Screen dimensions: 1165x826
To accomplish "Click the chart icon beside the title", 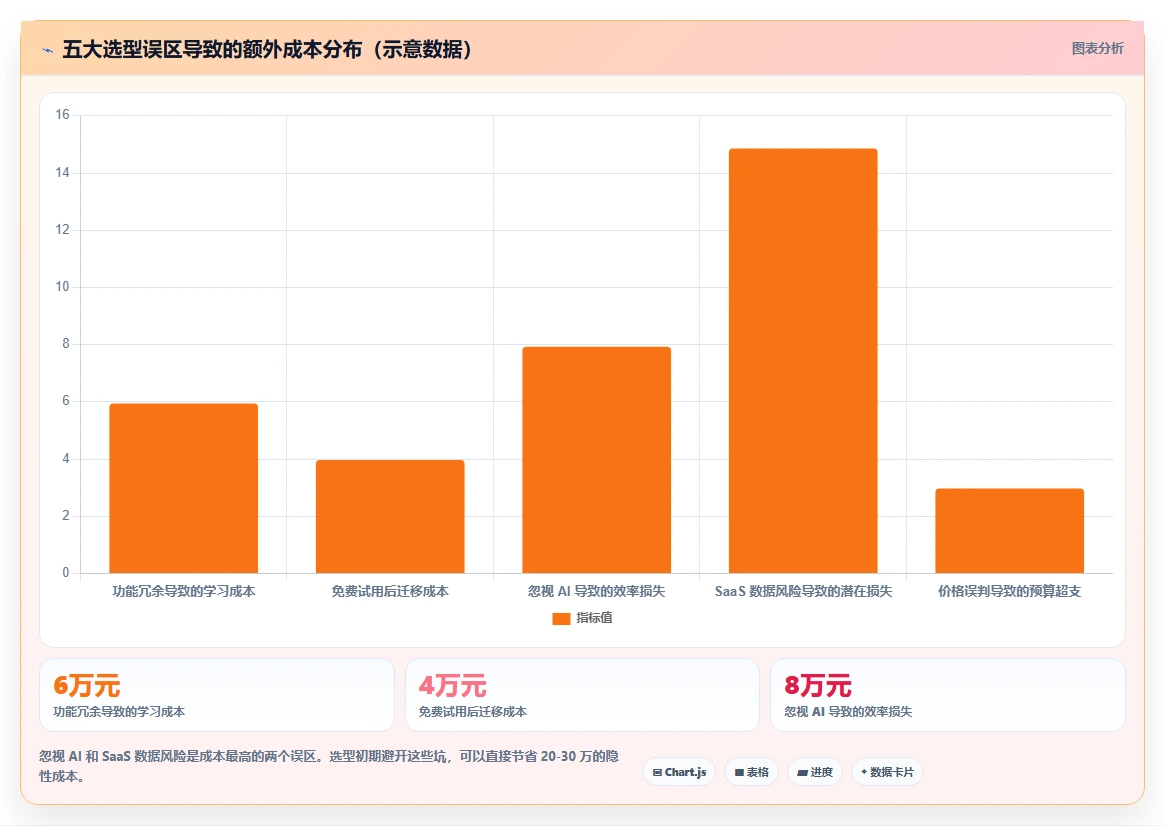I will (48, 51).
